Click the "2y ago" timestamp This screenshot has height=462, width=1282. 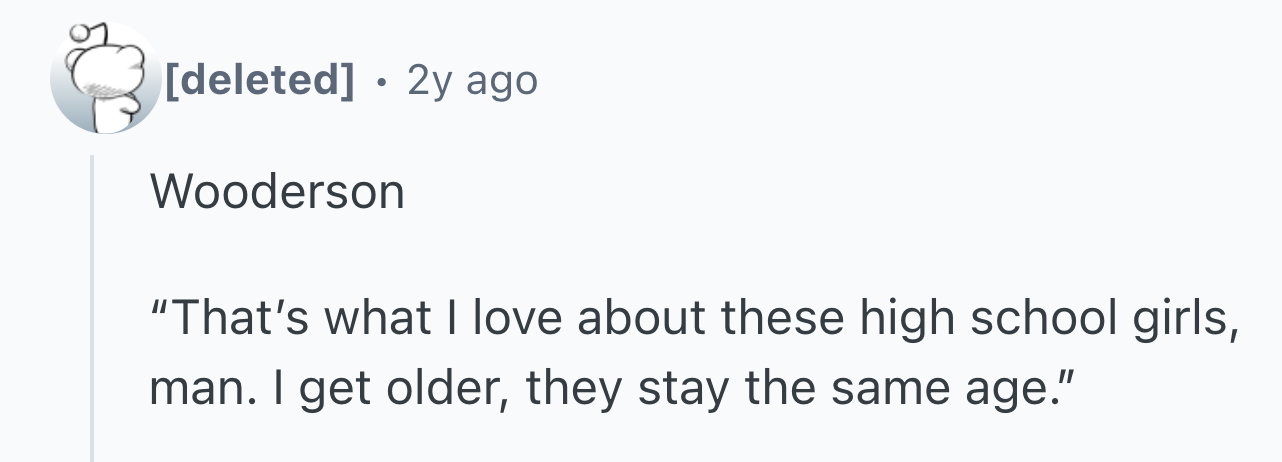(x=472, y=80)
